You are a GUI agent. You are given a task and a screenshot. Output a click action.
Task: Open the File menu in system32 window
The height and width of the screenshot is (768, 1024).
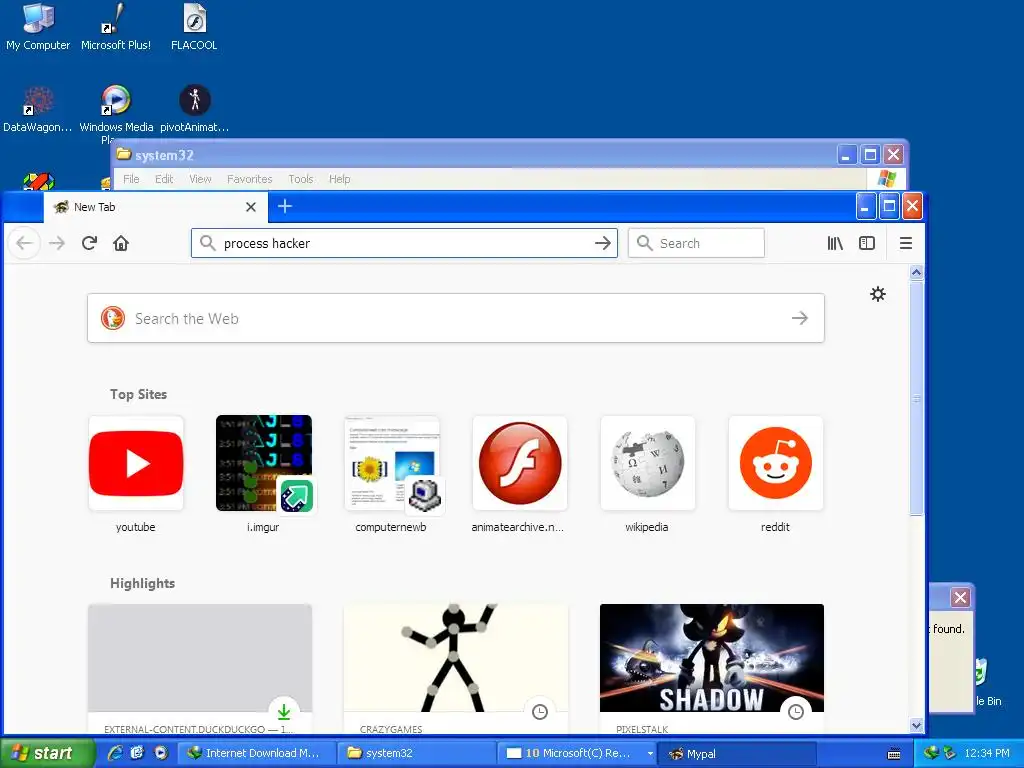[x=131, y=179]
